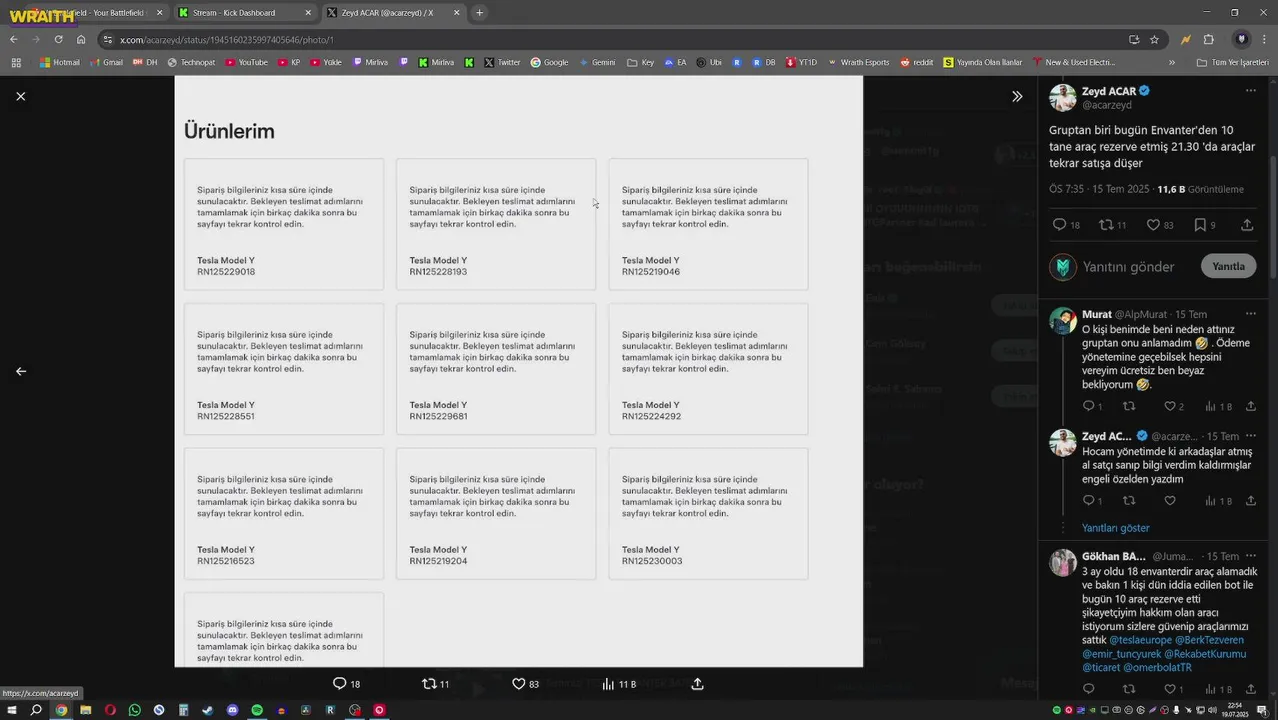Click the Yanıtla reply button
1278x720 pixels.
coord(1228,266)
